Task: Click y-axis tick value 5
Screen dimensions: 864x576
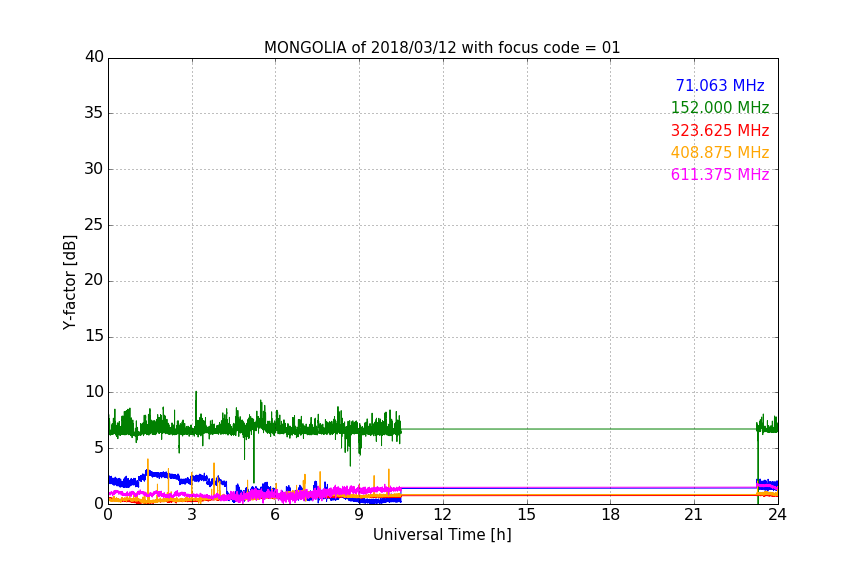Action: pyautogui.click(x=99, y=448)
